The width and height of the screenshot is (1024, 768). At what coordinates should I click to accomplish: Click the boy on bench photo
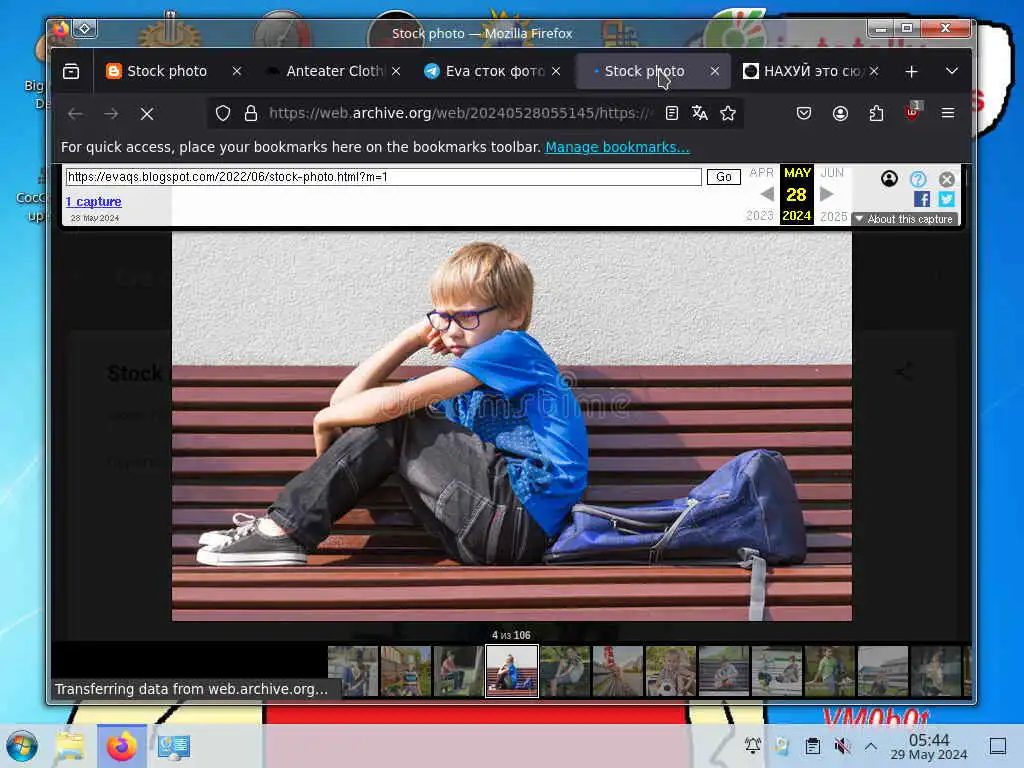[x=511, y=426]
